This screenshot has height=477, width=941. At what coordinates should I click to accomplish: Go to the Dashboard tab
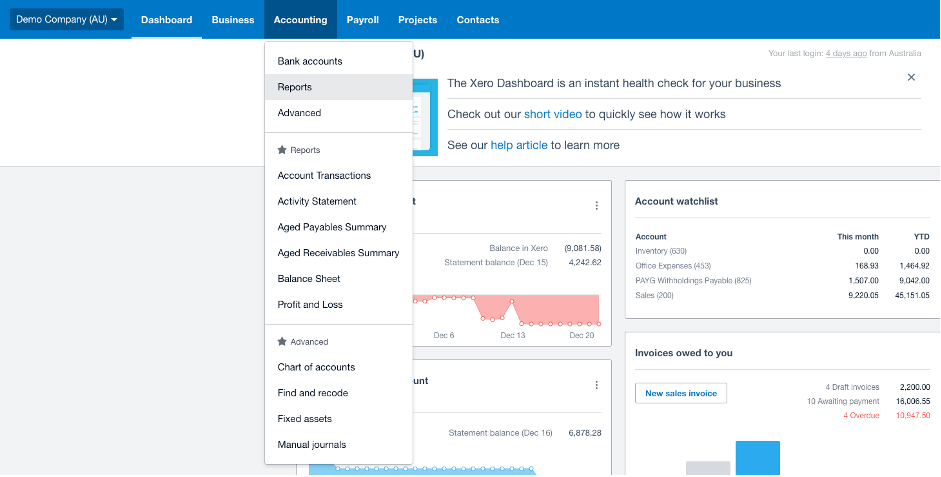pyautogui.click(x=166, y=20)
